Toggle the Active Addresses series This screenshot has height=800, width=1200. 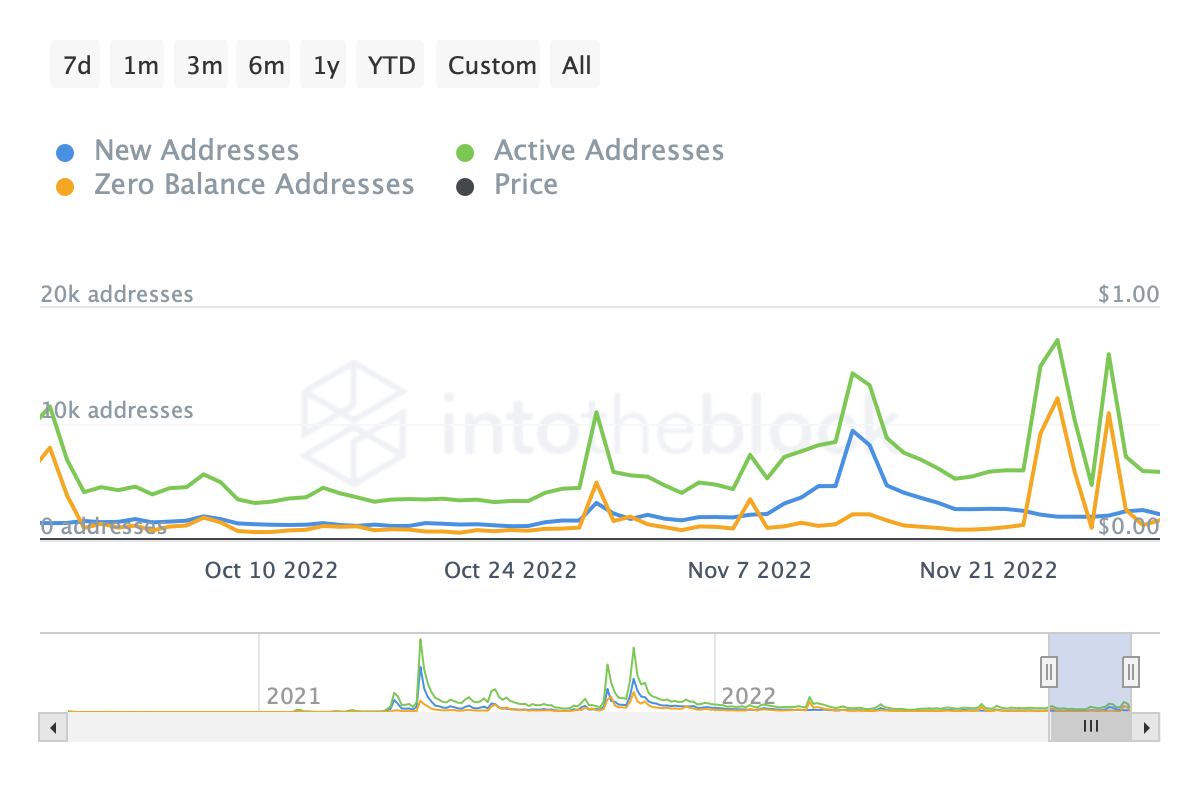(x=608, y=151)
